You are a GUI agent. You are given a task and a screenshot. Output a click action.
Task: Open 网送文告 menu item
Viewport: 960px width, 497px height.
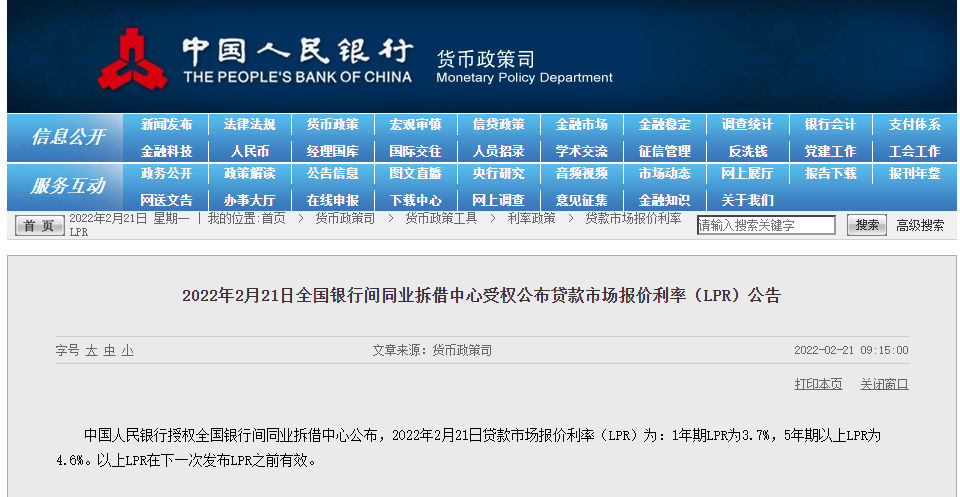coord(167,200)
